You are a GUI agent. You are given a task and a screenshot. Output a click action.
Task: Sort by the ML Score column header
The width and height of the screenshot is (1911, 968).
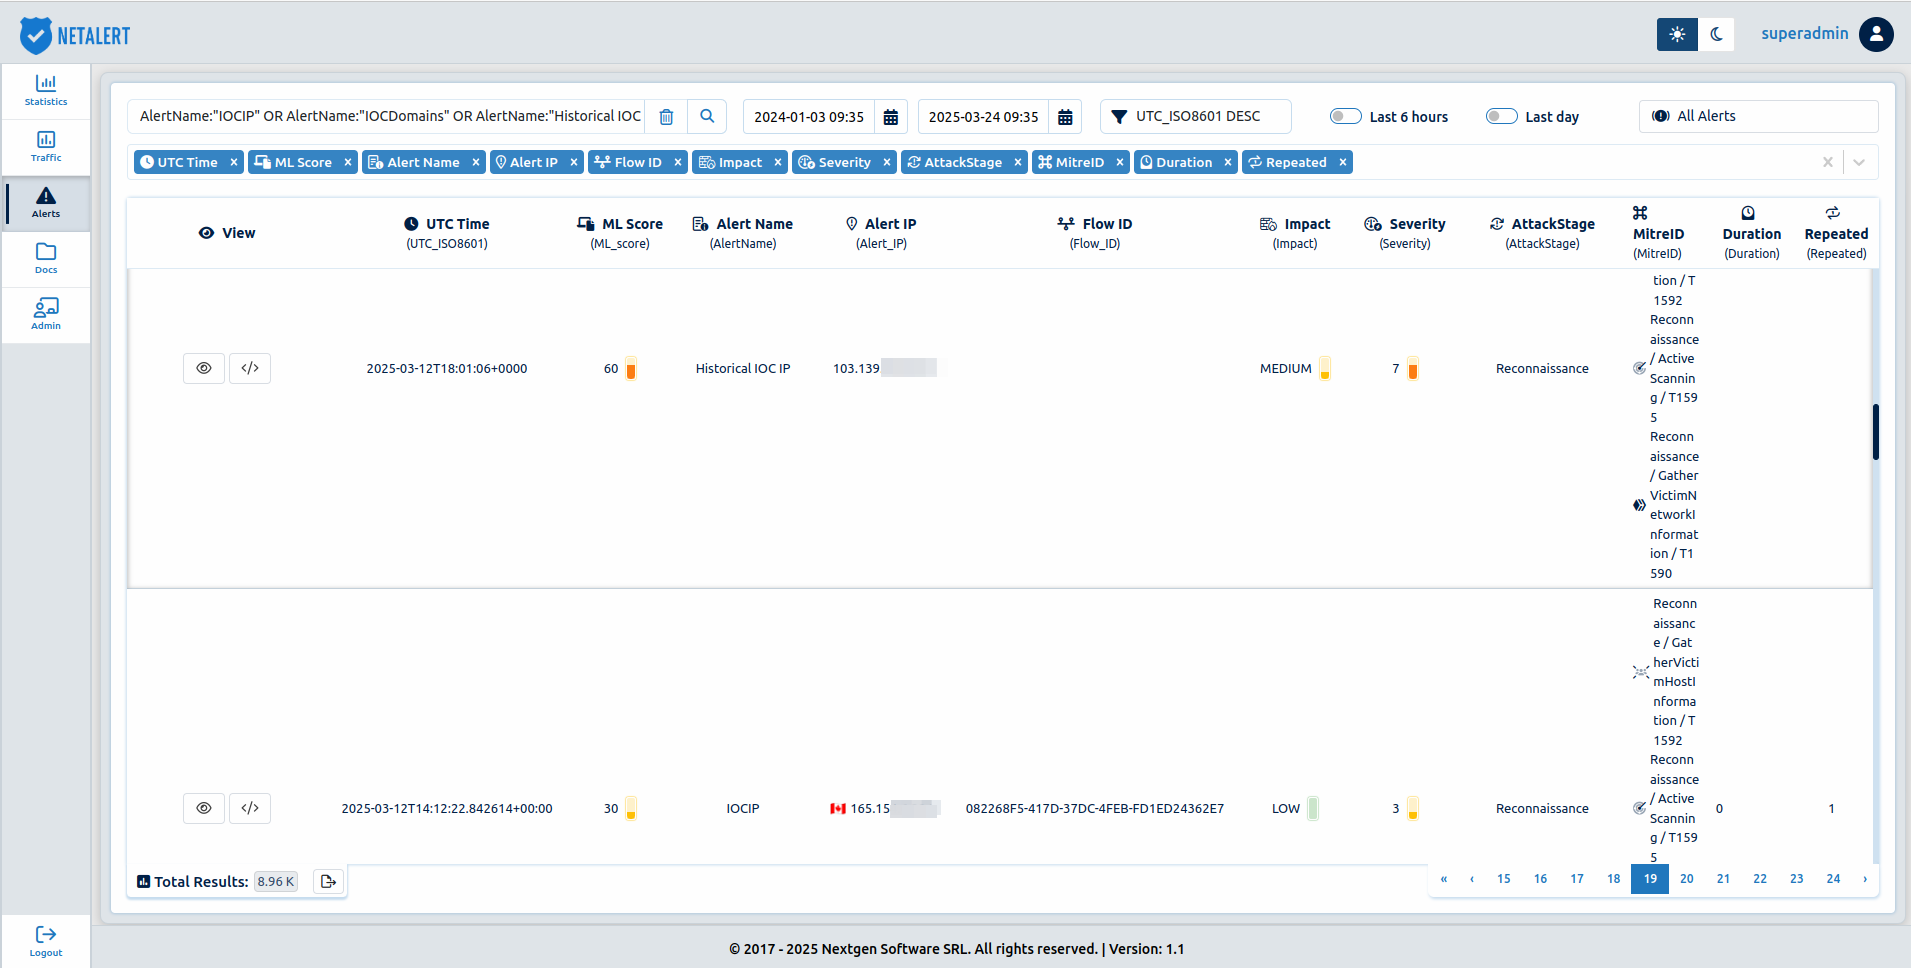(620, 233)
